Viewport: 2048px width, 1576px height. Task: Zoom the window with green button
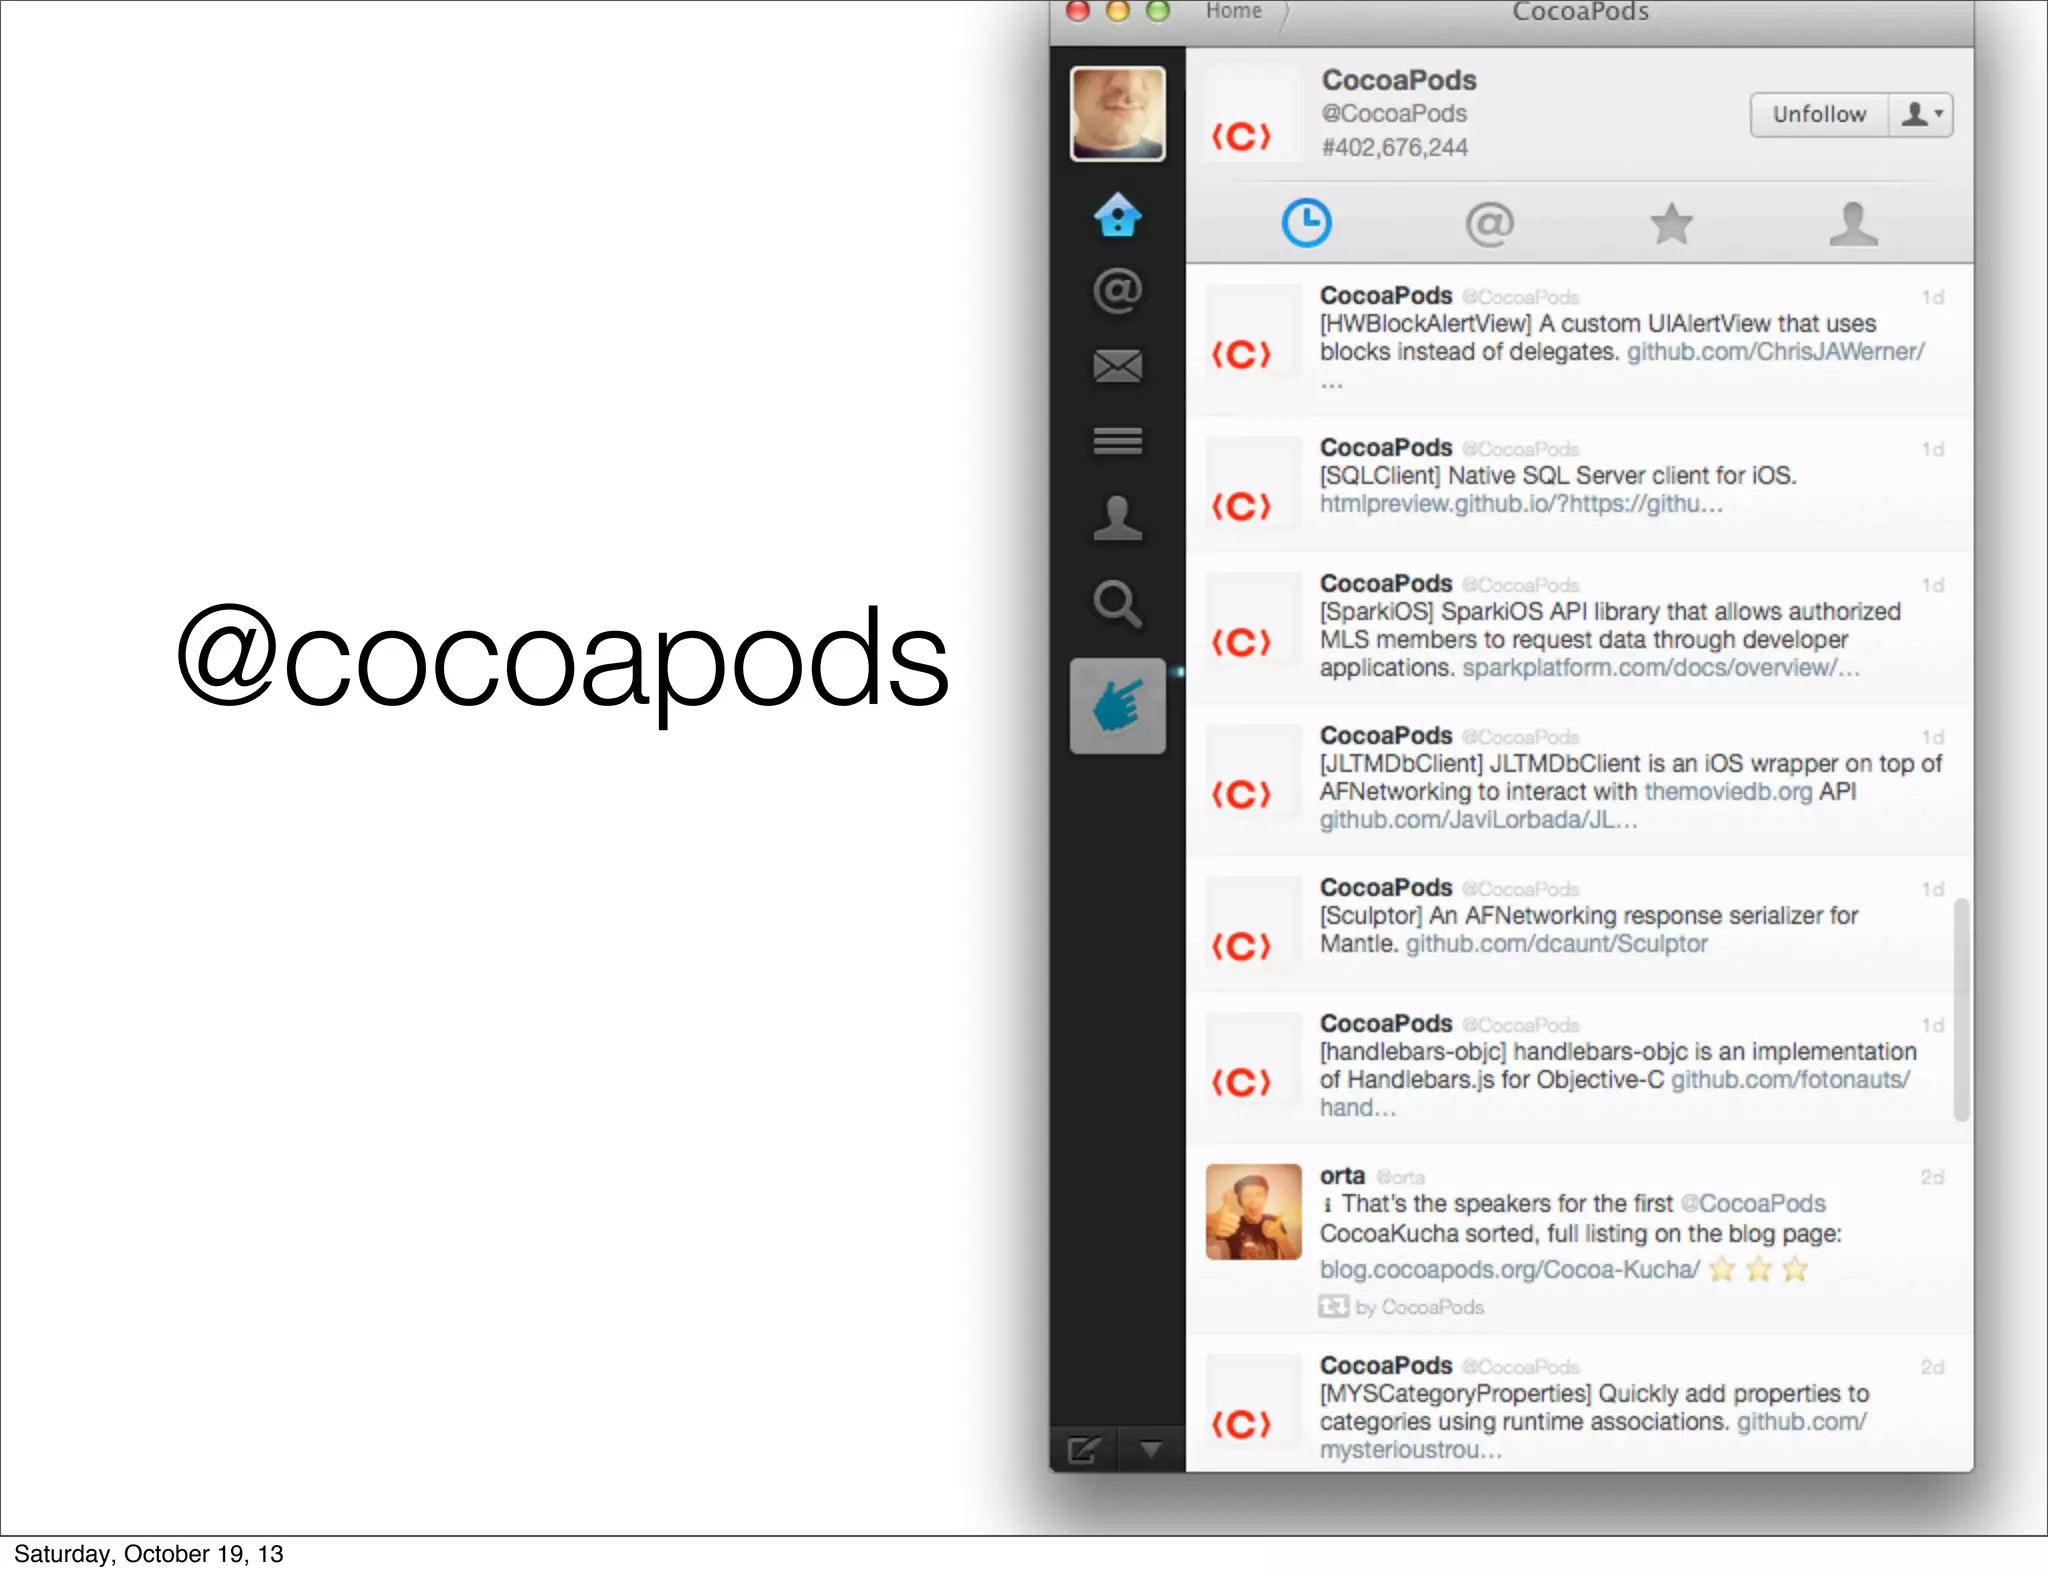(x=1158, y=11)
